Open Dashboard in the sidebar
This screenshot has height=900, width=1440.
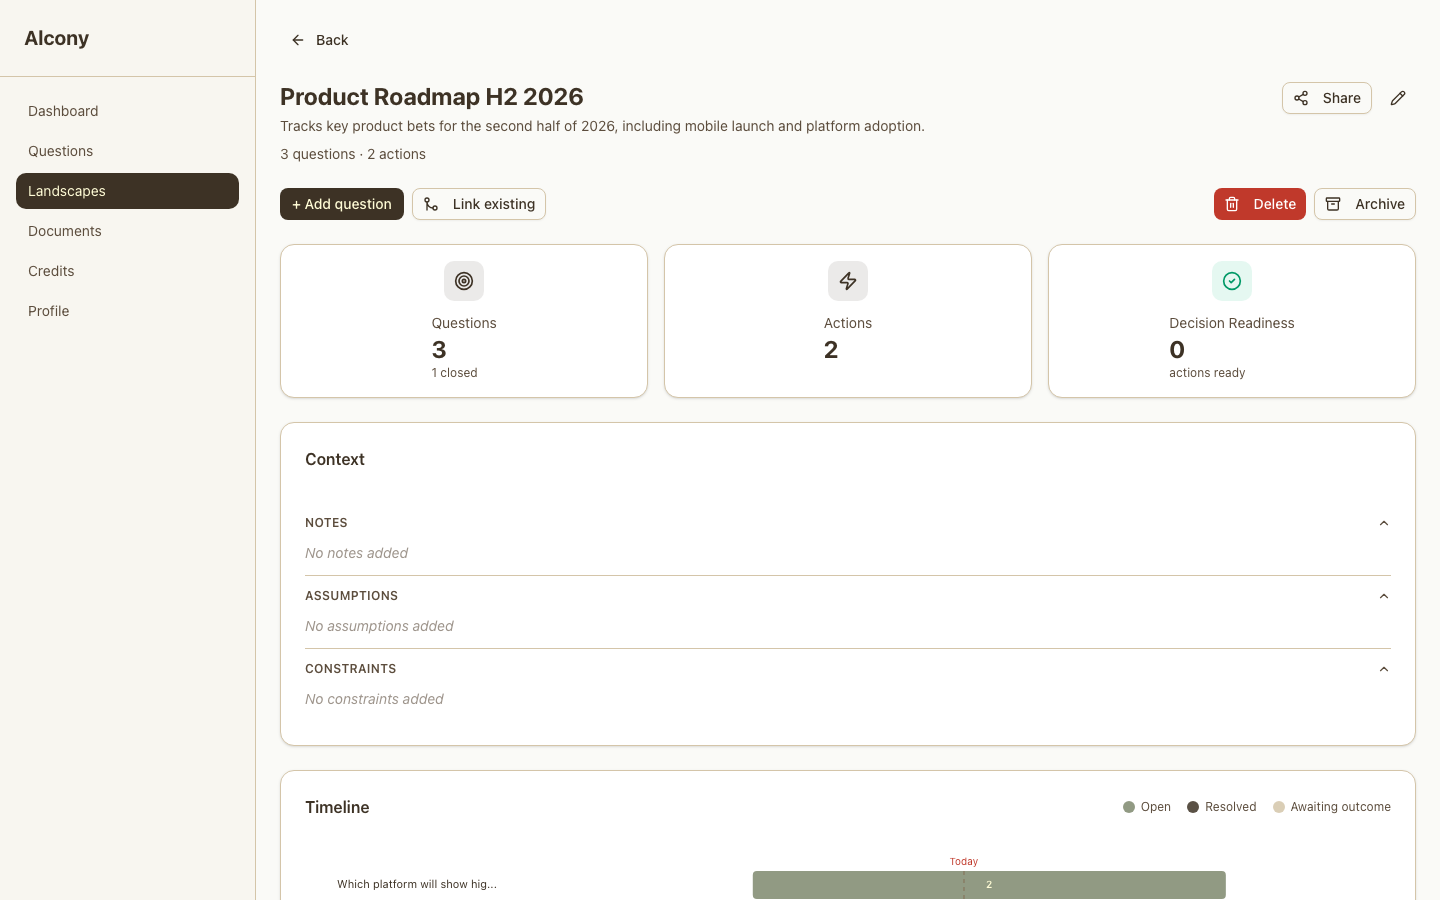pyautogui.click(x=127, y=111)
